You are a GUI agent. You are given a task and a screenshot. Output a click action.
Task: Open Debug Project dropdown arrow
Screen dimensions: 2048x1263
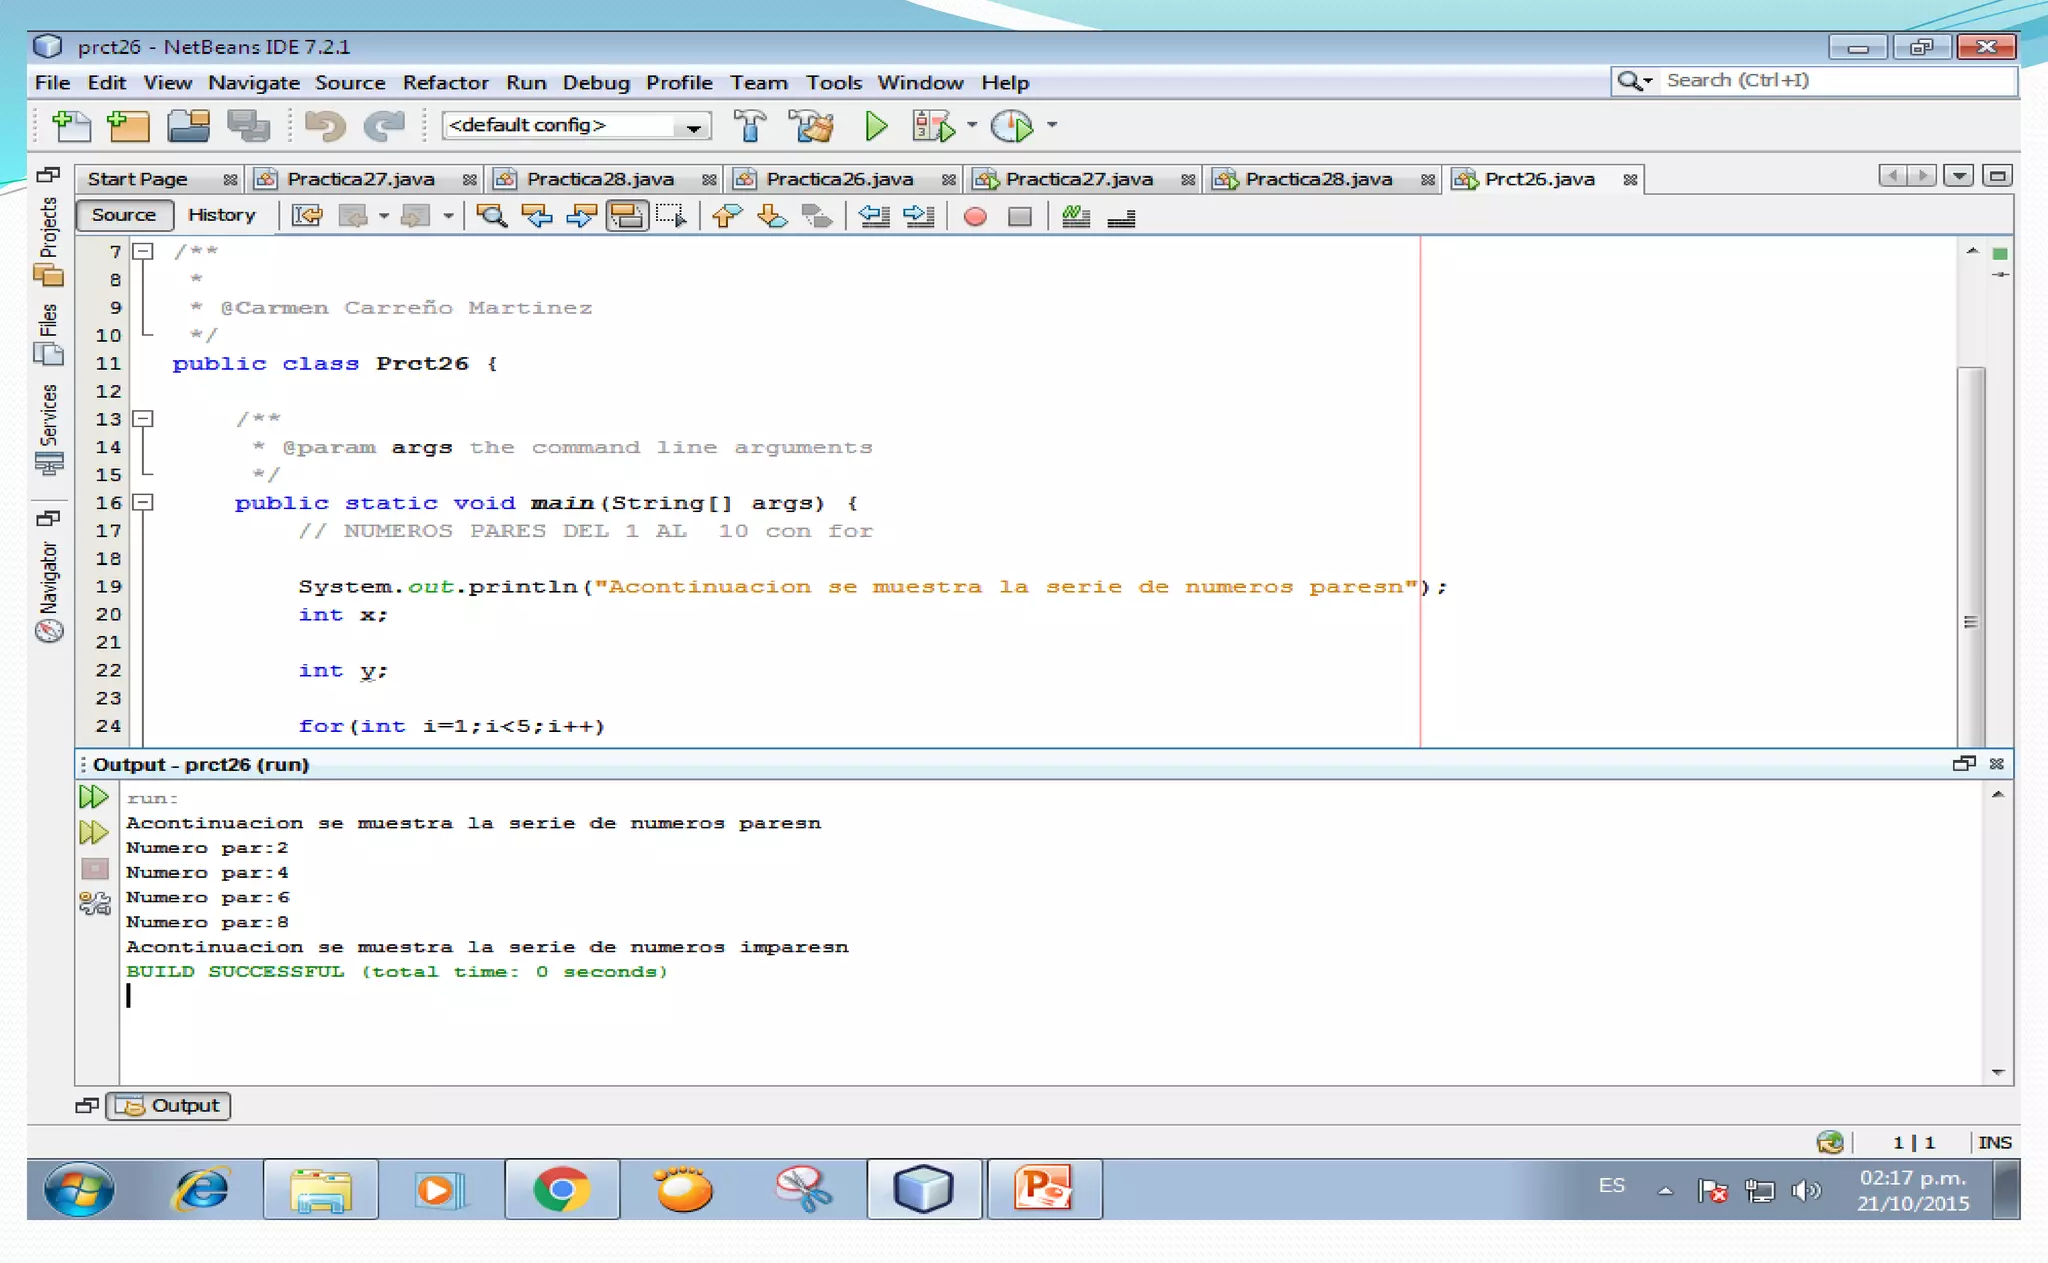coord(971,126)
